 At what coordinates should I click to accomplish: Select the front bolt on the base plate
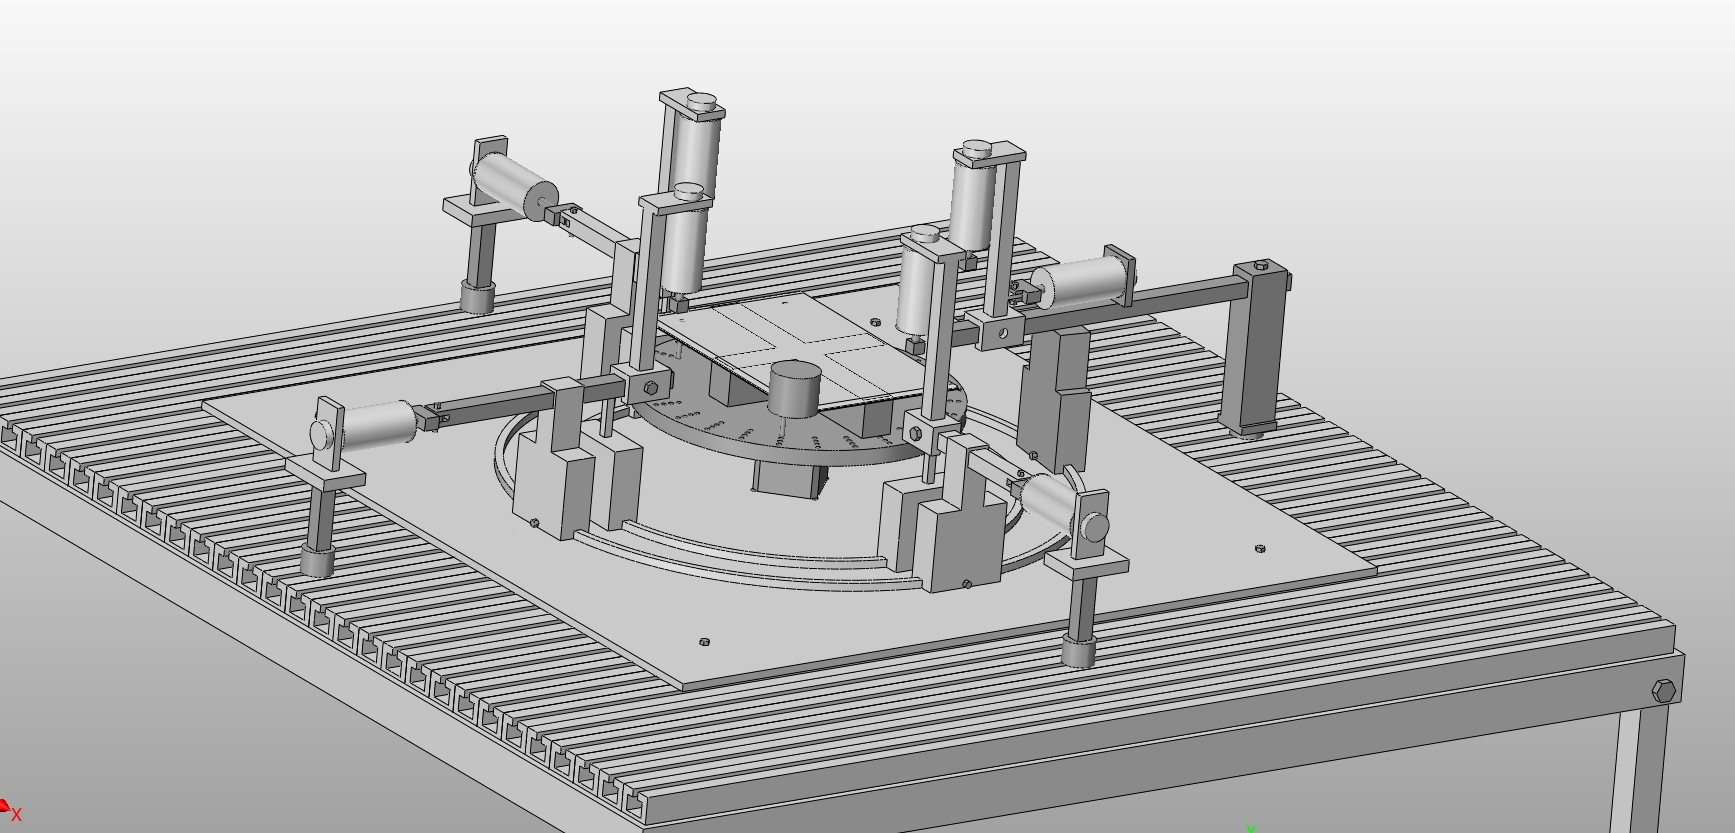[704, 642]
